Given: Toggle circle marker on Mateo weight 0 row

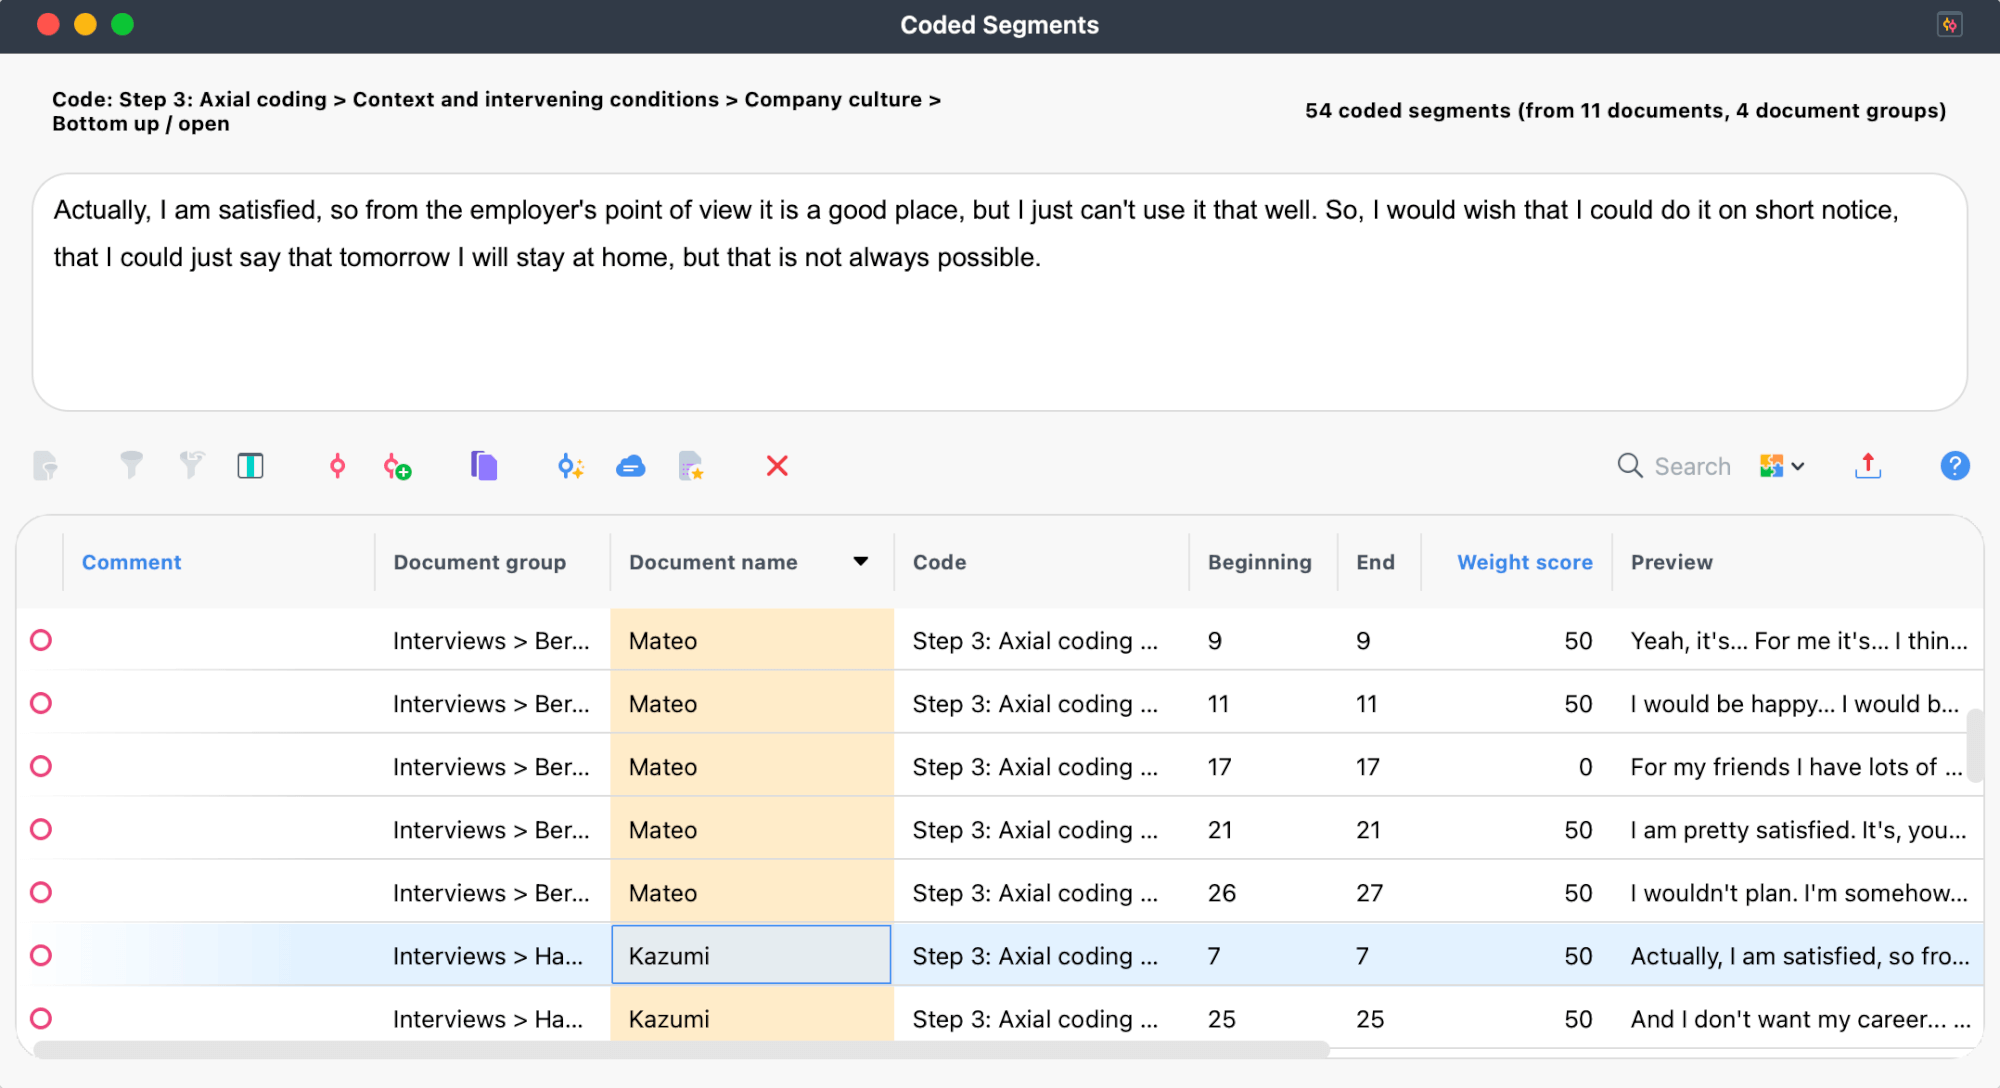Looking at the screenshot, I should click(x=41, y=766).
